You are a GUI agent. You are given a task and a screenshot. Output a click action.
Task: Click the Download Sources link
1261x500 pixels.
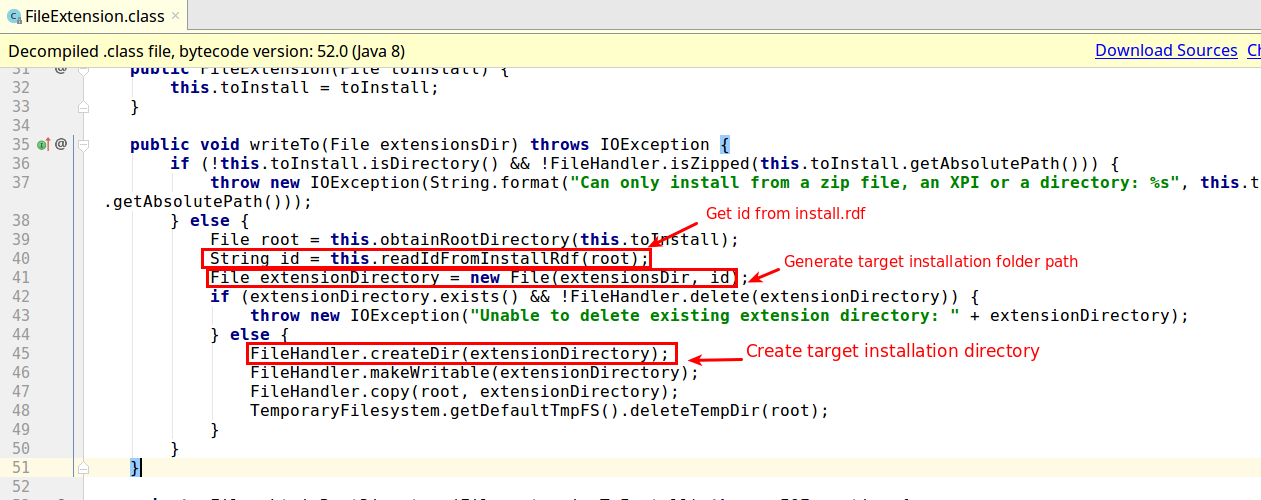coord(1166,50)
